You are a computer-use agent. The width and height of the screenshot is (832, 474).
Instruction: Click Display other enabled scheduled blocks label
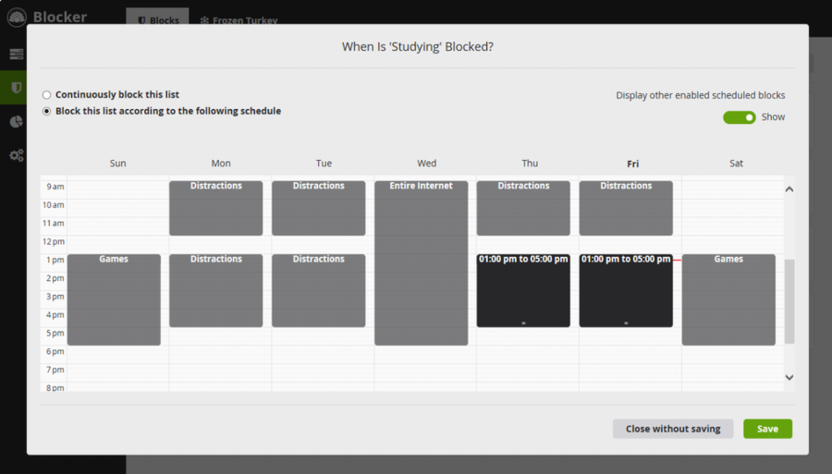(700, 96)
